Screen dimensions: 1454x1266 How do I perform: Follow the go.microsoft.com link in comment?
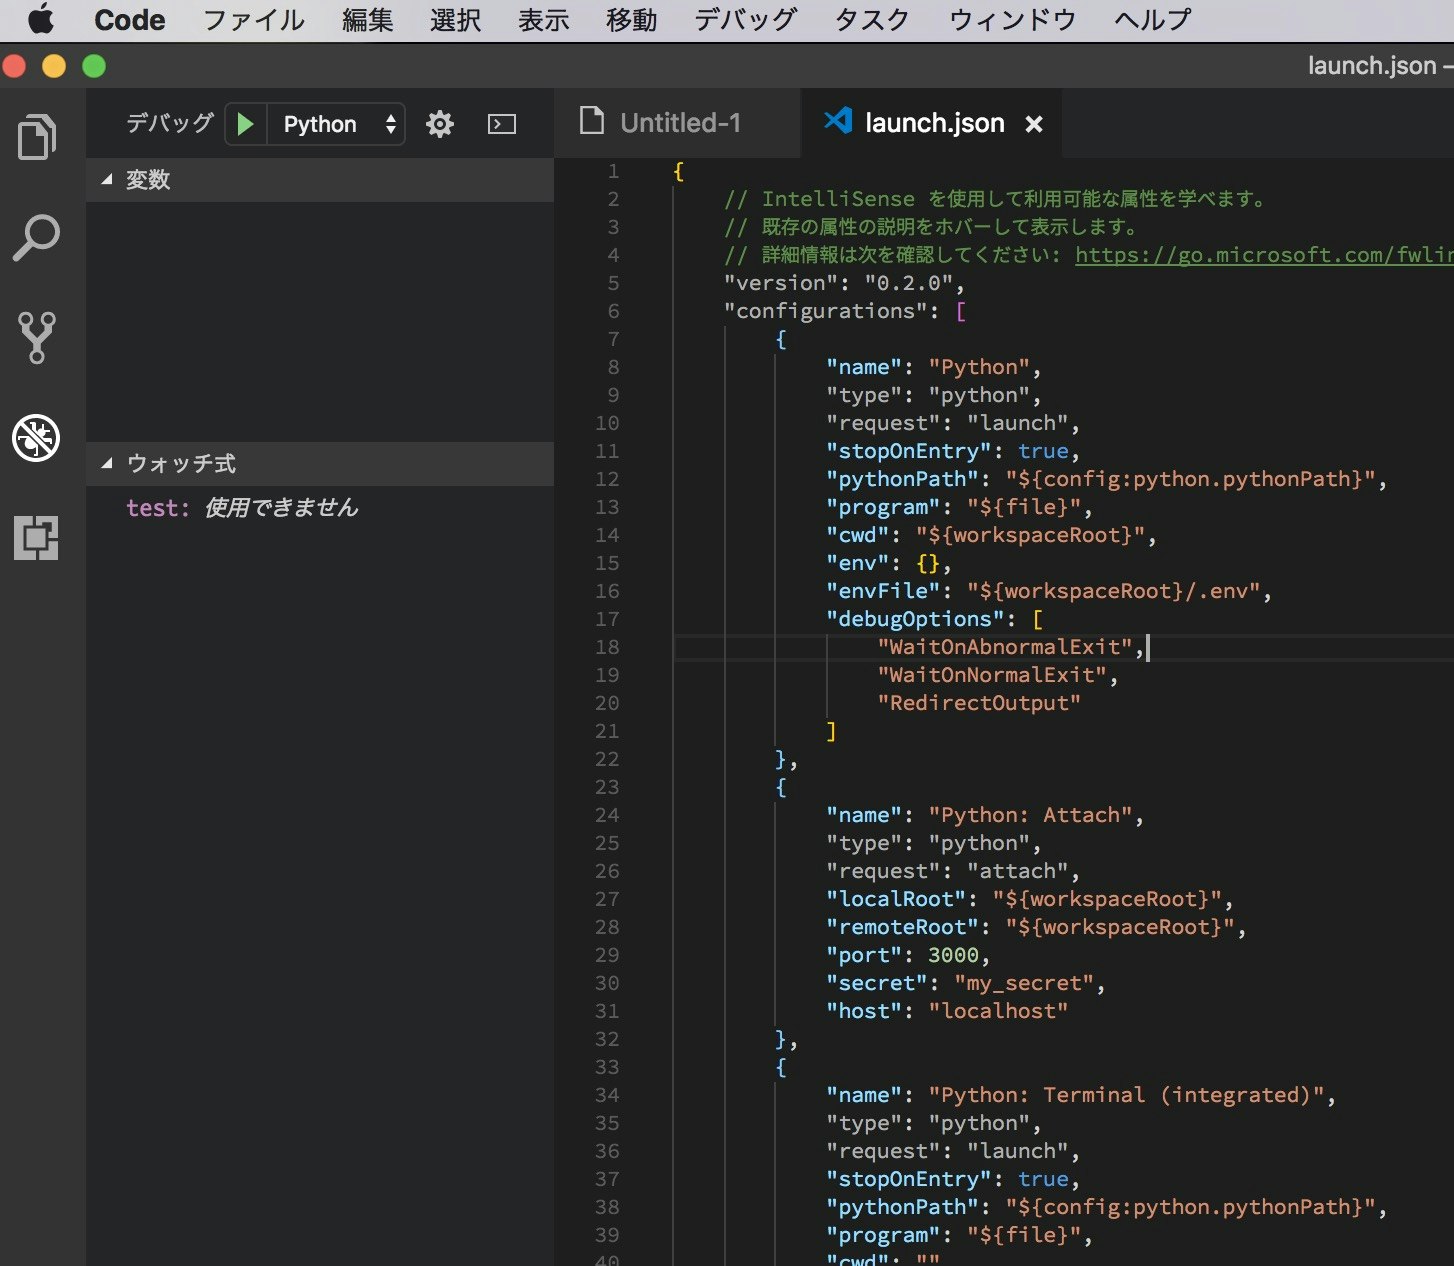1264,255
